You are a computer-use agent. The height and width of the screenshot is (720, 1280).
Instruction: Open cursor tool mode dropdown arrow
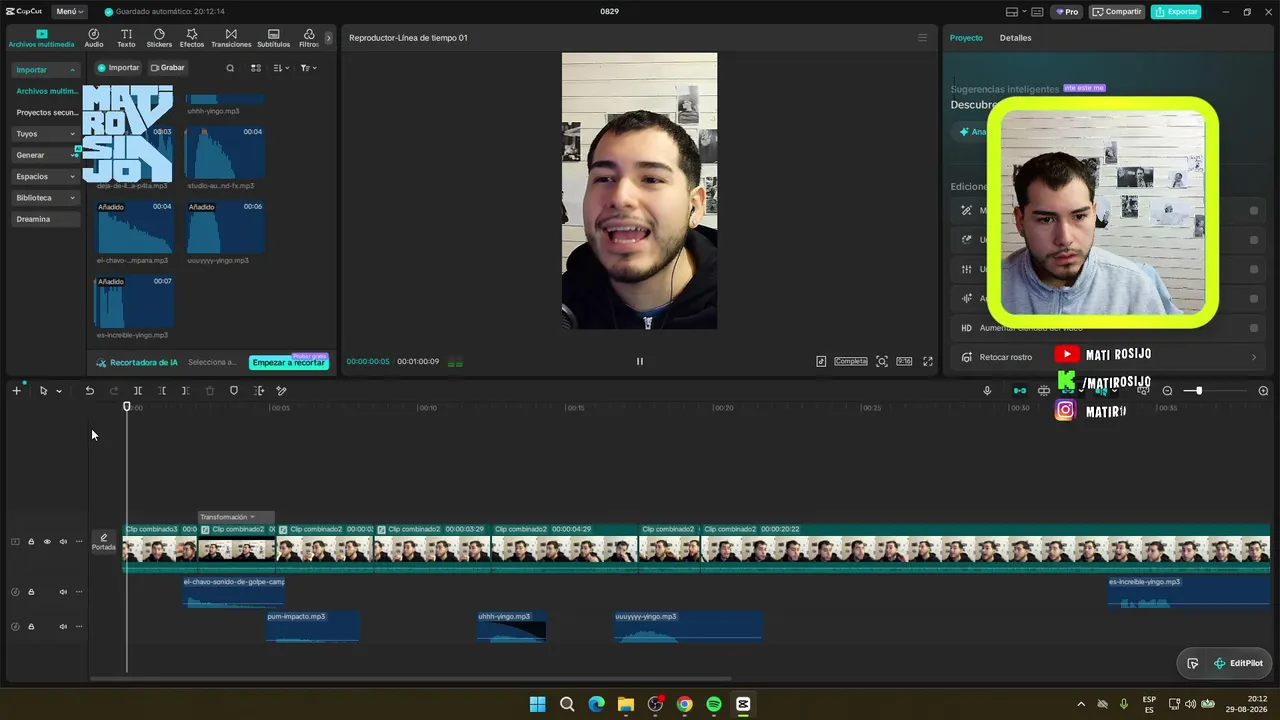[x=59, y=391]
